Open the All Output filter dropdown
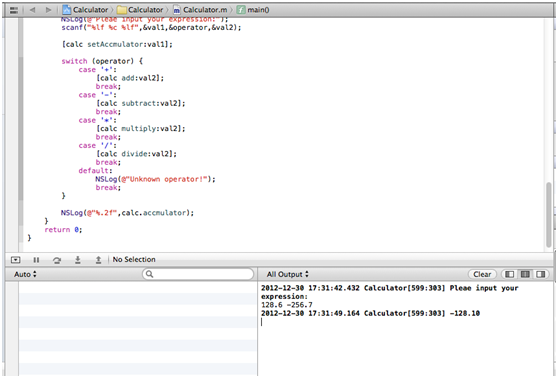558x378 pixels. 288,274
